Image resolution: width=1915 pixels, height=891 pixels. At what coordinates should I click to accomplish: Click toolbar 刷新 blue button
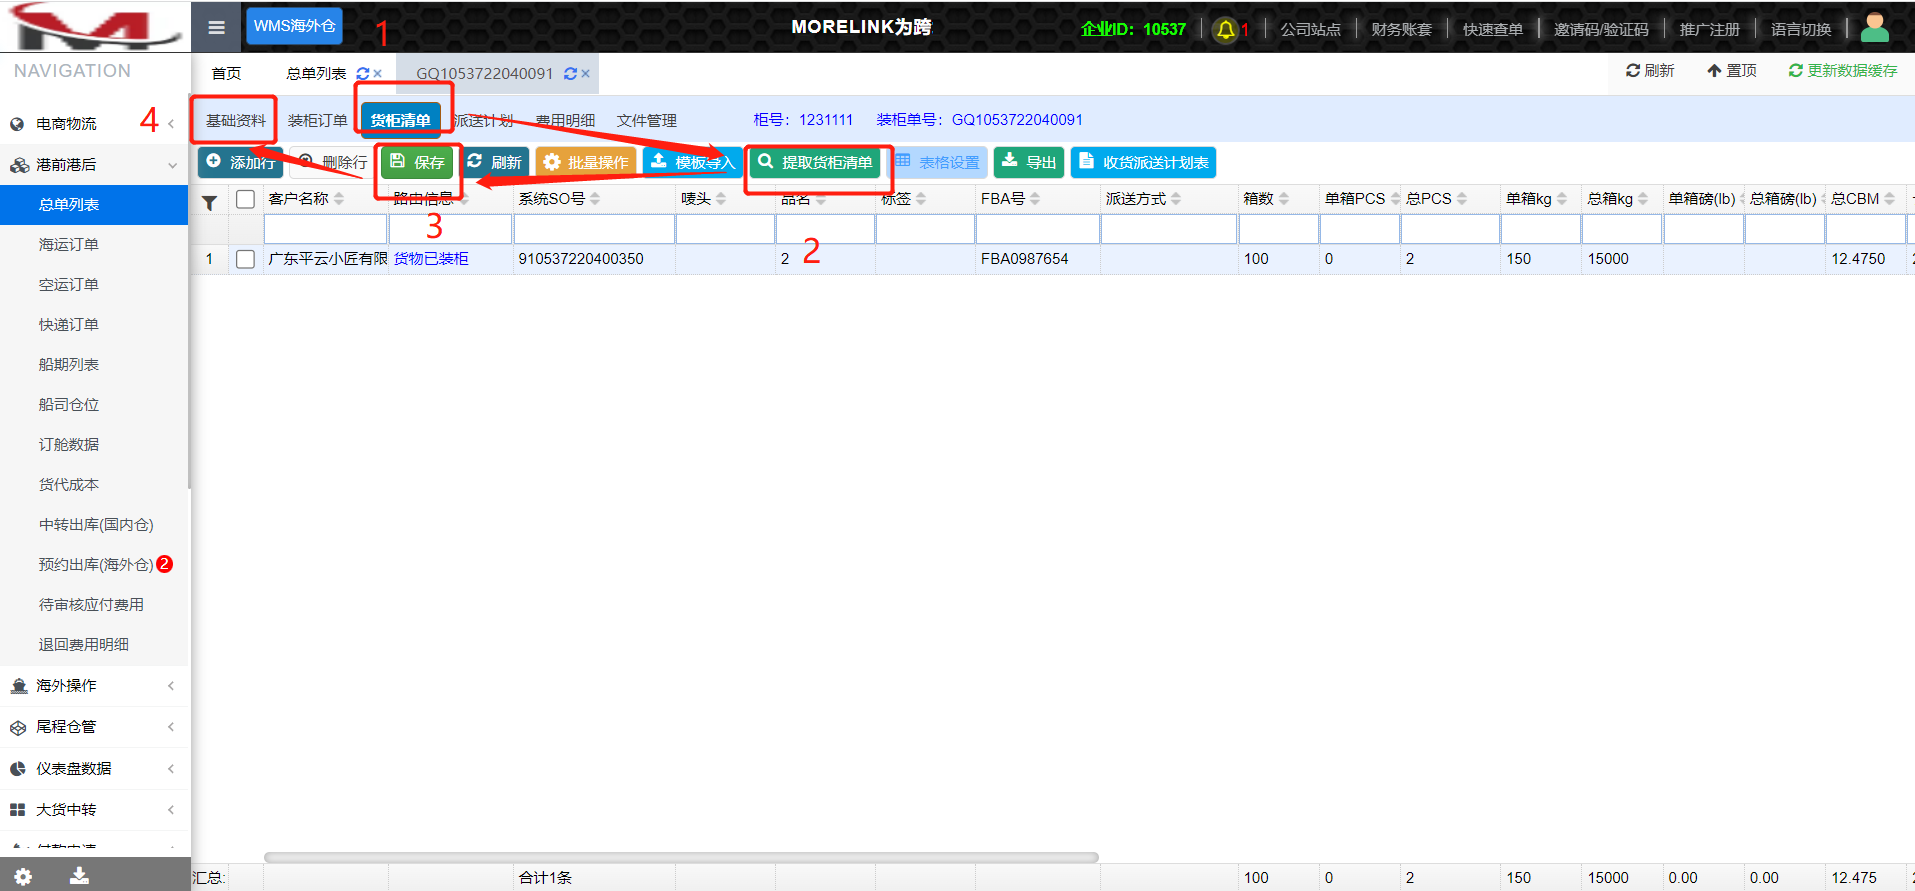494,162
